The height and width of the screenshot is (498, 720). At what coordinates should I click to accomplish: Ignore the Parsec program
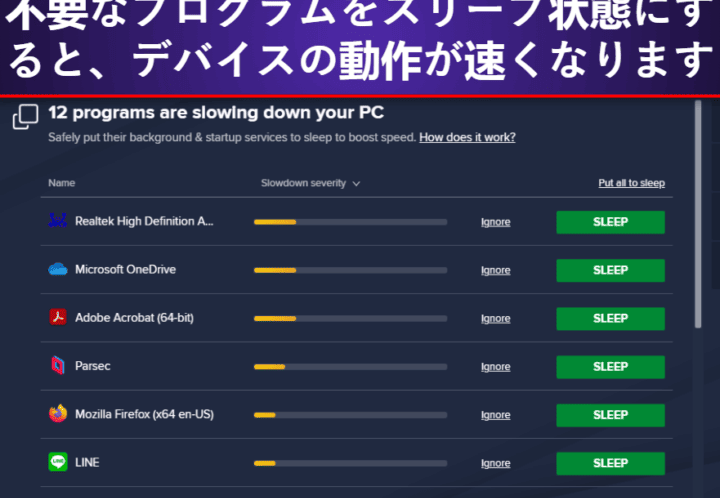point(495,367)
